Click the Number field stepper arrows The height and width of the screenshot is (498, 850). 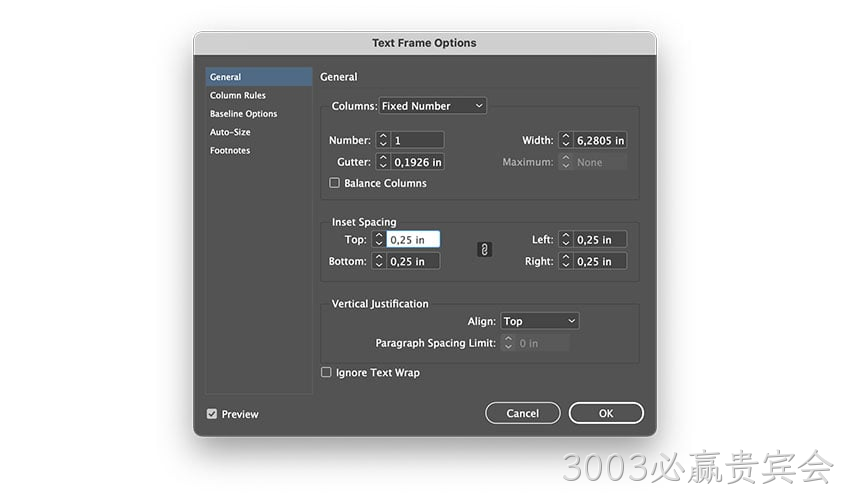coord(383,140)
